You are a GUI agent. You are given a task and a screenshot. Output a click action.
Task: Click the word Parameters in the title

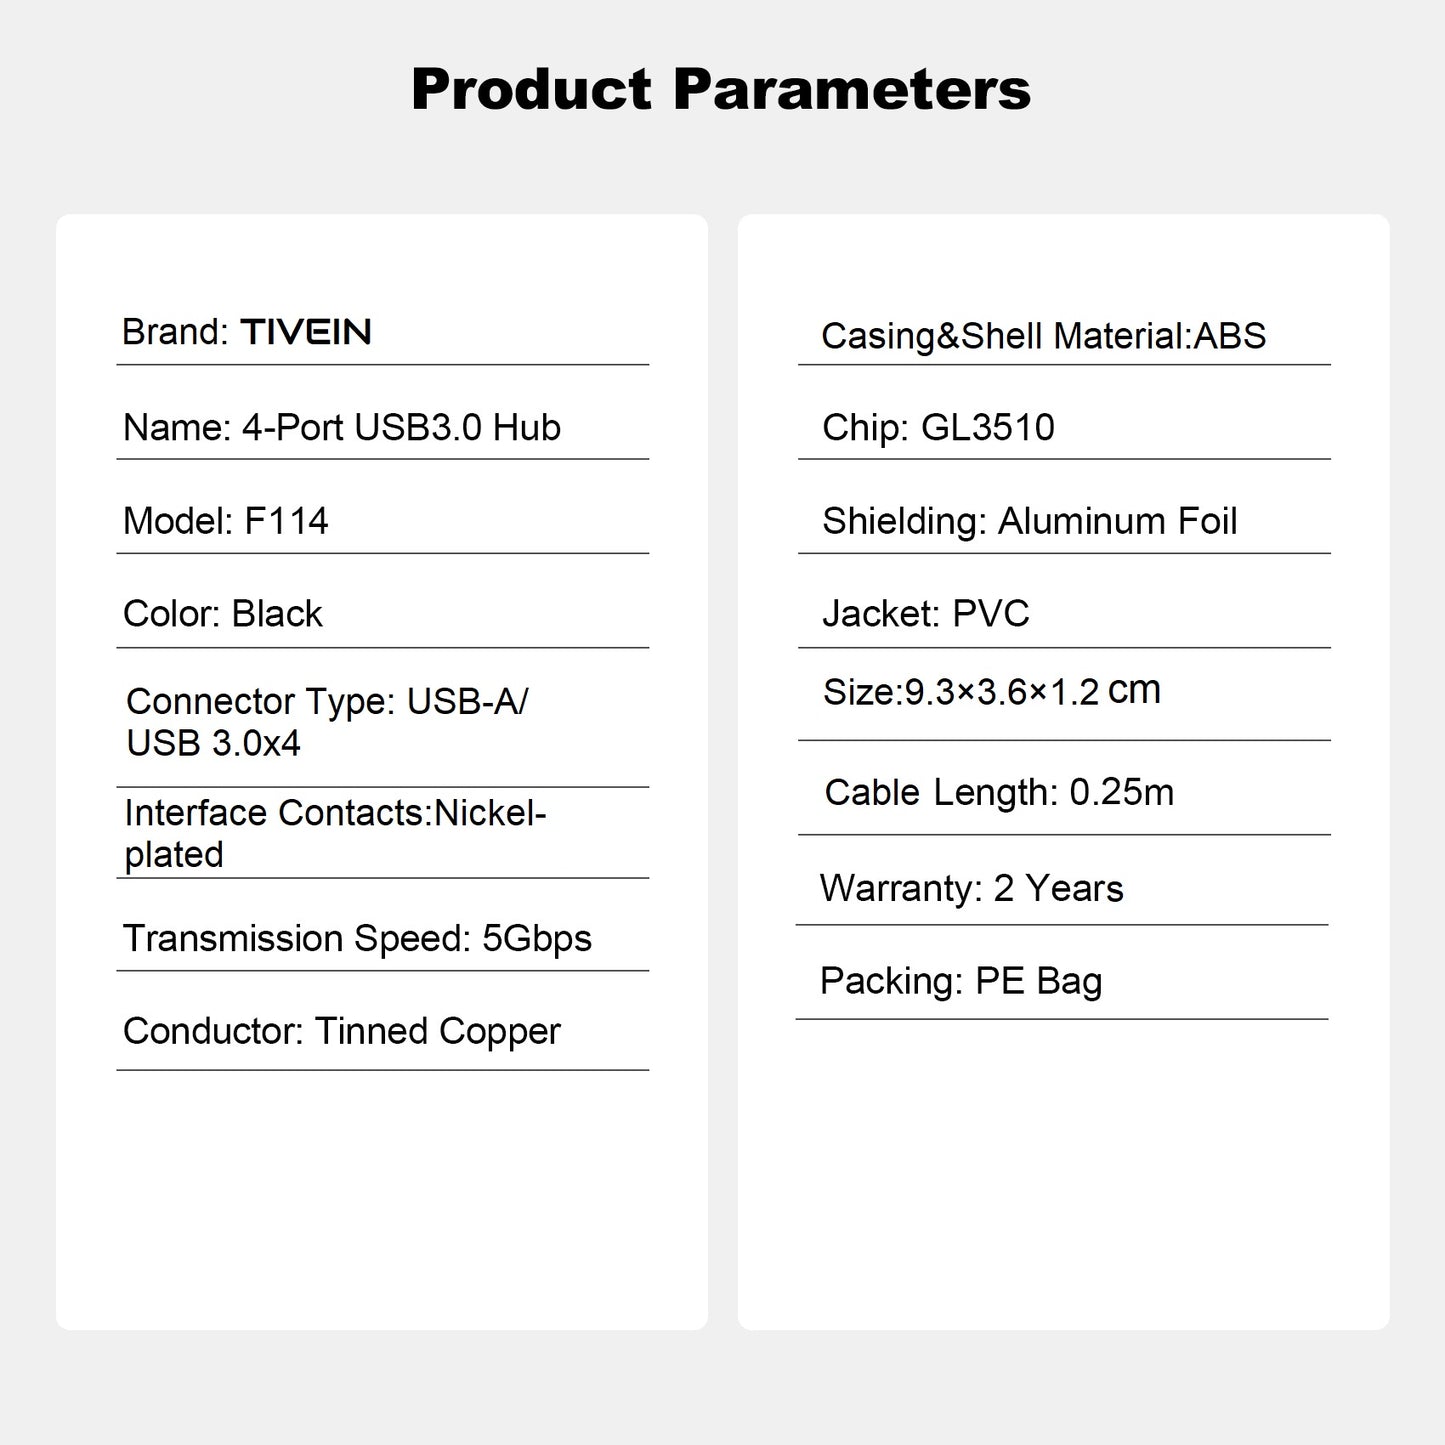pyautogui.click(x=851, y=89)
